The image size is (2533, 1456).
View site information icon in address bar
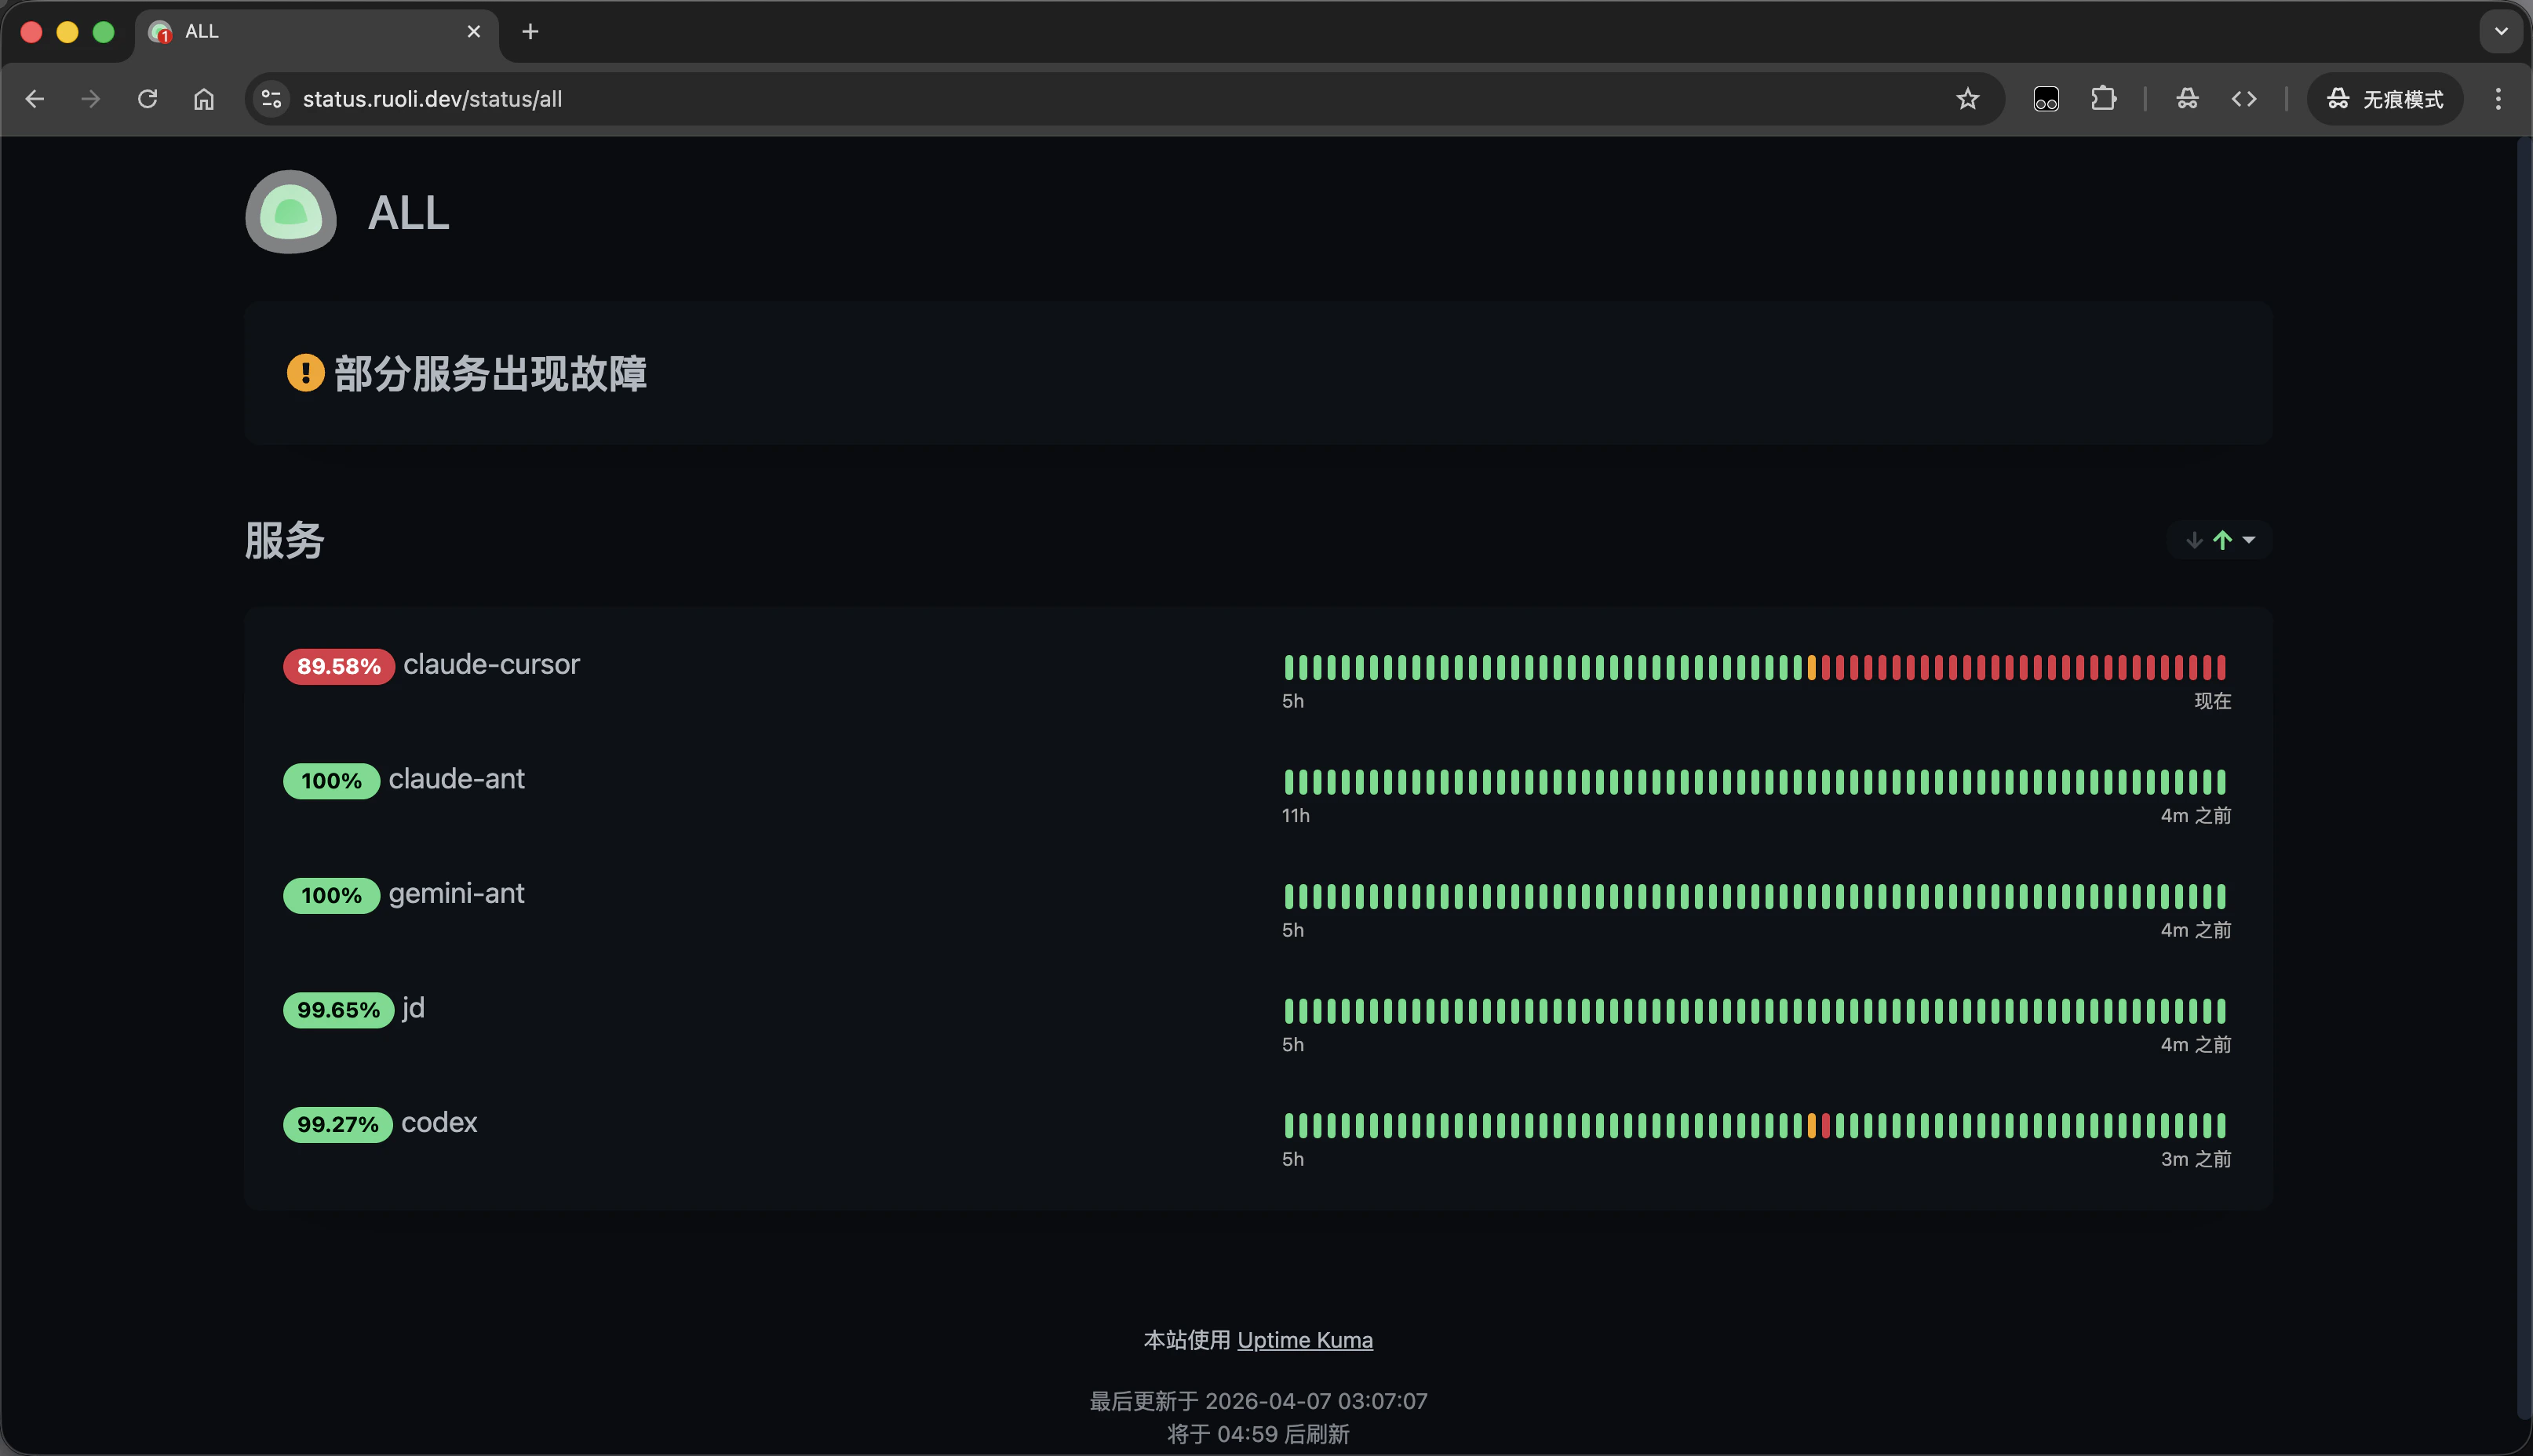click(271, 99)
